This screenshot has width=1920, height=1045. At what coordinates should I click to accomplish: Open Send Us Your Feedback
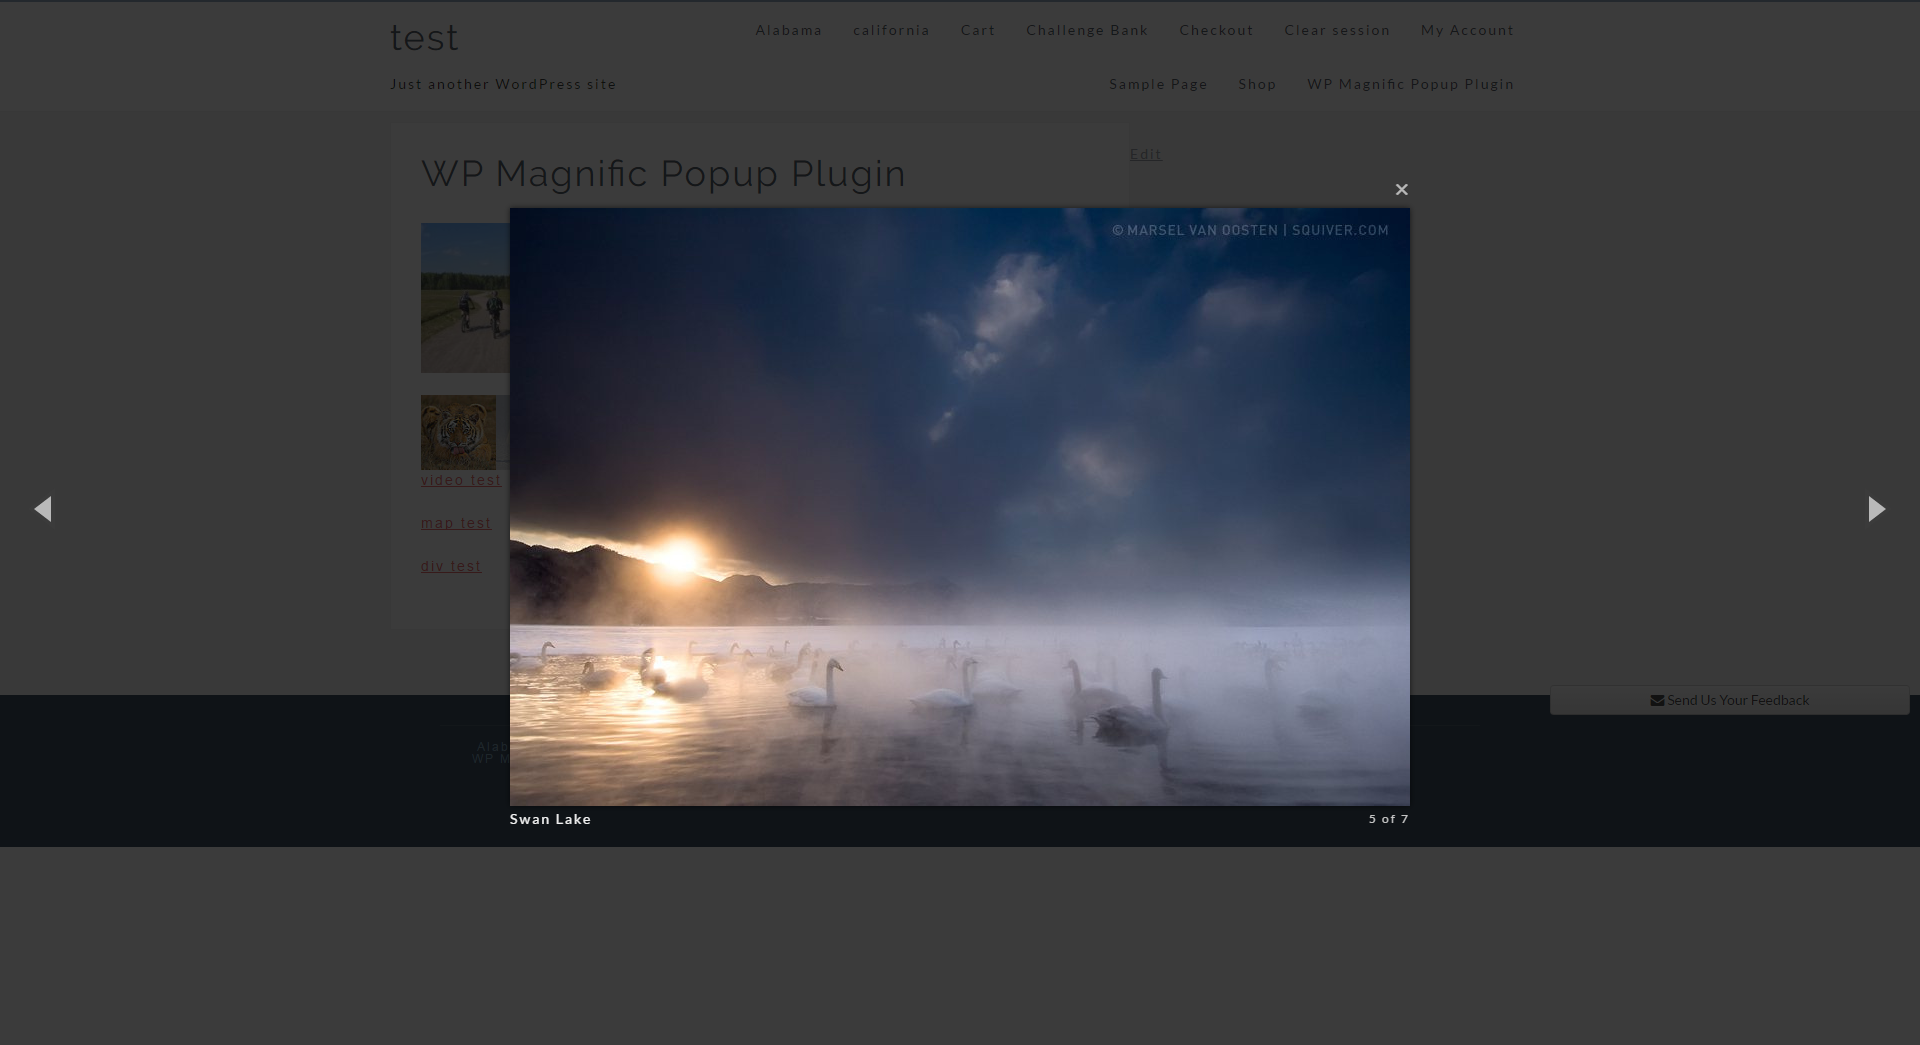[x=1729, y=700]
